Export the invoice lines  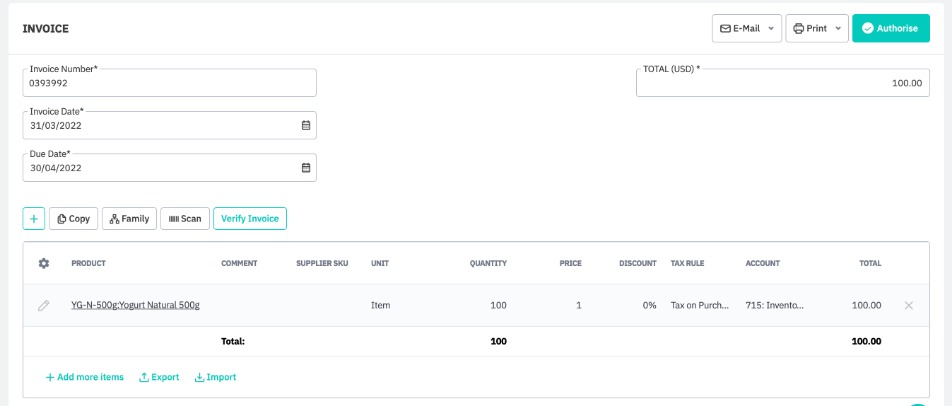[159, 377]
